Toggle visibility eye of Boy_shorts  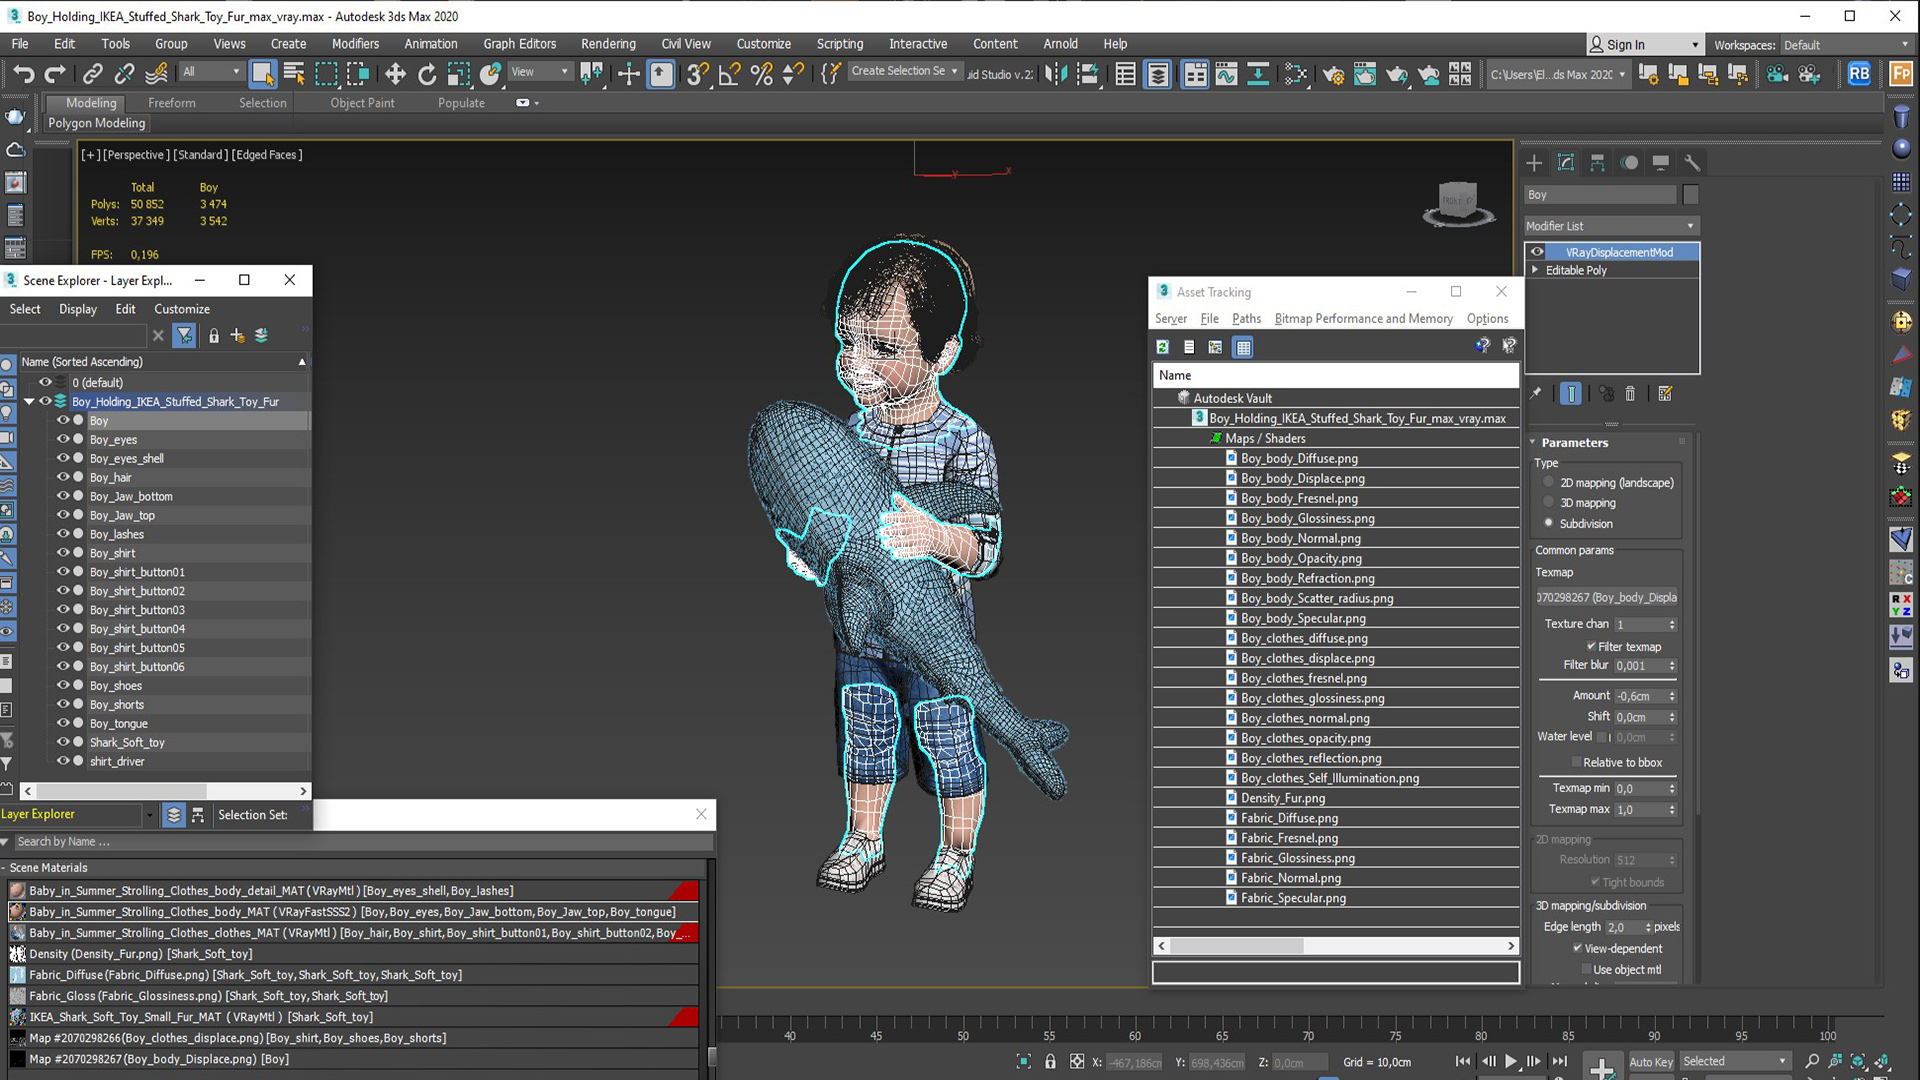tap(62, 704)
